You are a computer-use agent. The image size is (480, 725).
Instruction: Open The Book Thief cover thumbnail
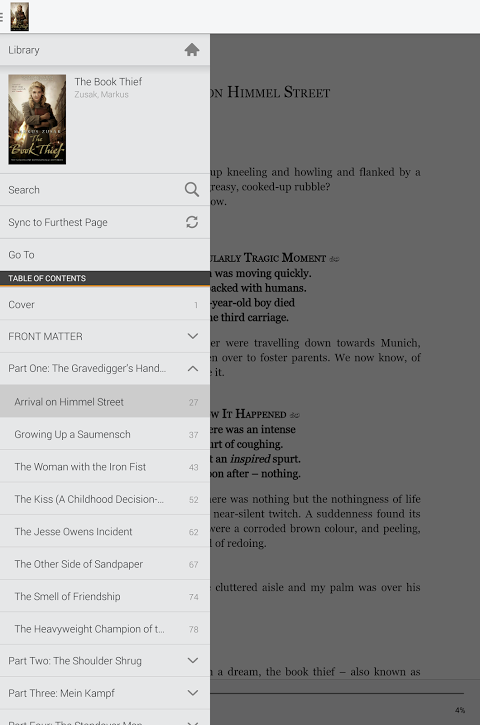(x=37, y=119)
